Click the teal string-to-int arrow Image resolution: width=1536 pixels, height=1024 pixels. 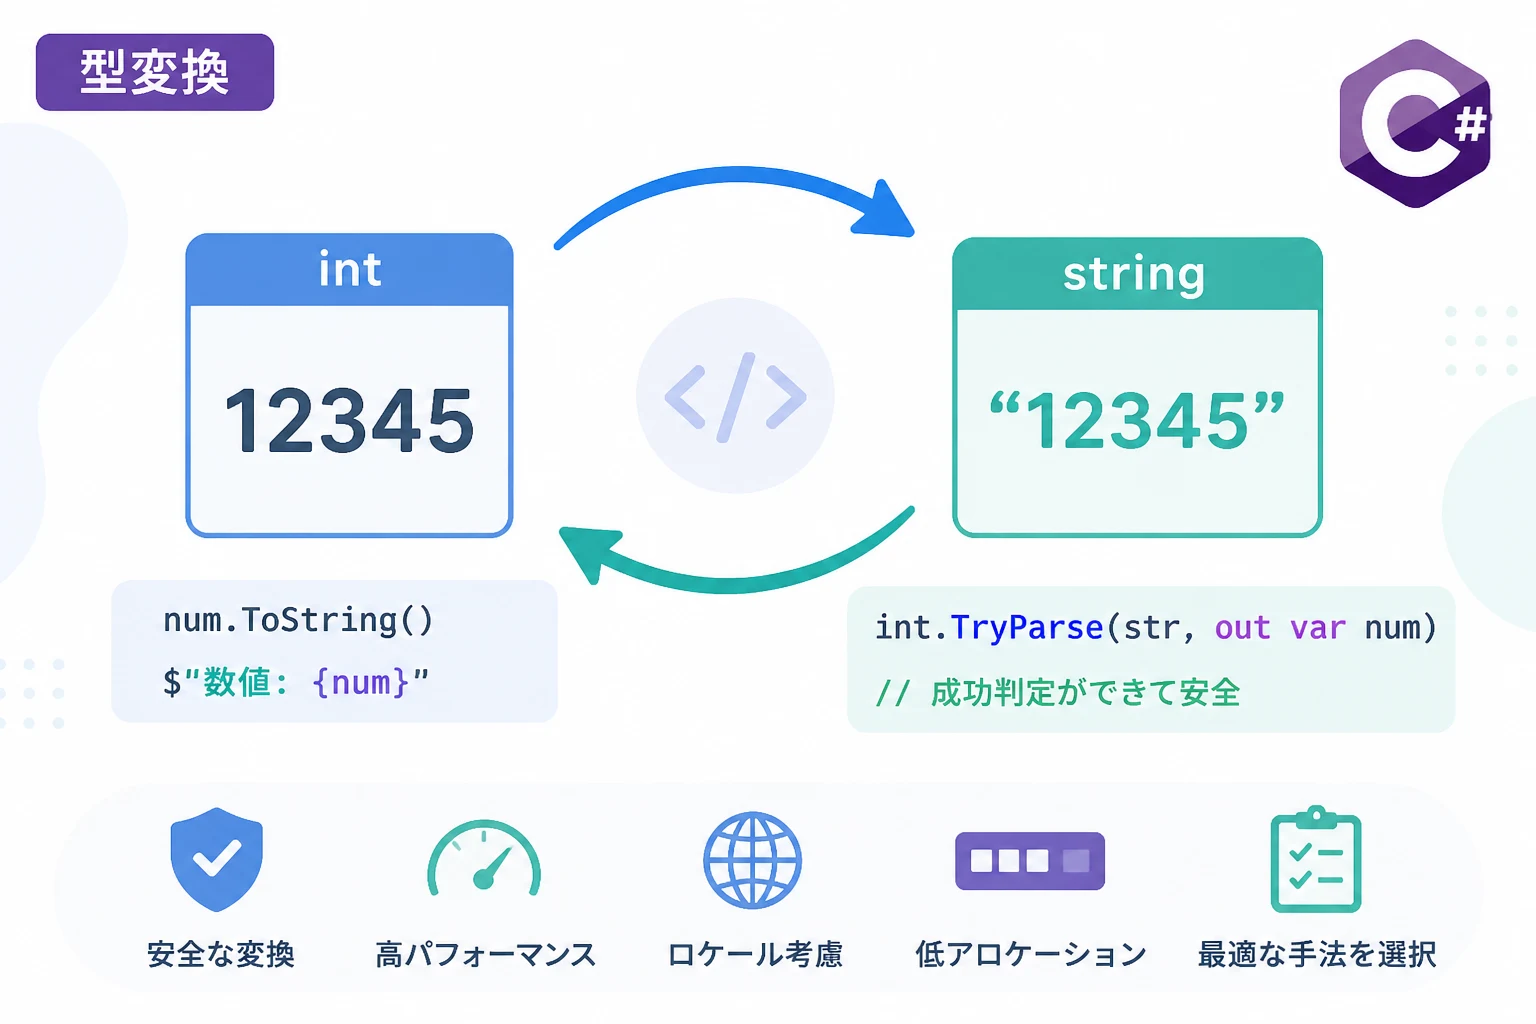point(737,548)
